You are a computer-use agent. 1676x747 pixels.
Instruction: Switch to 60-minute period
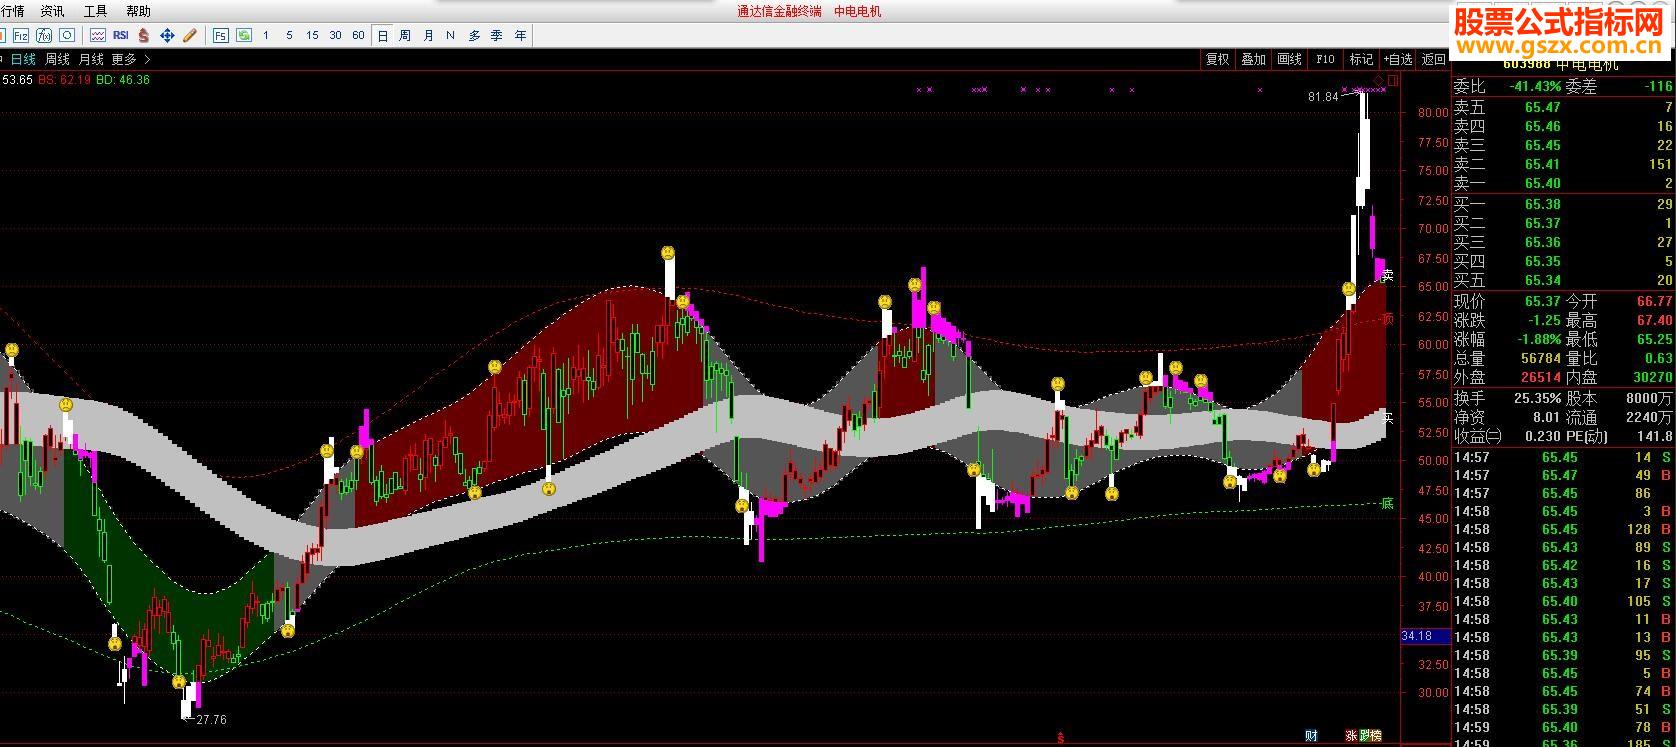(358, 35)
